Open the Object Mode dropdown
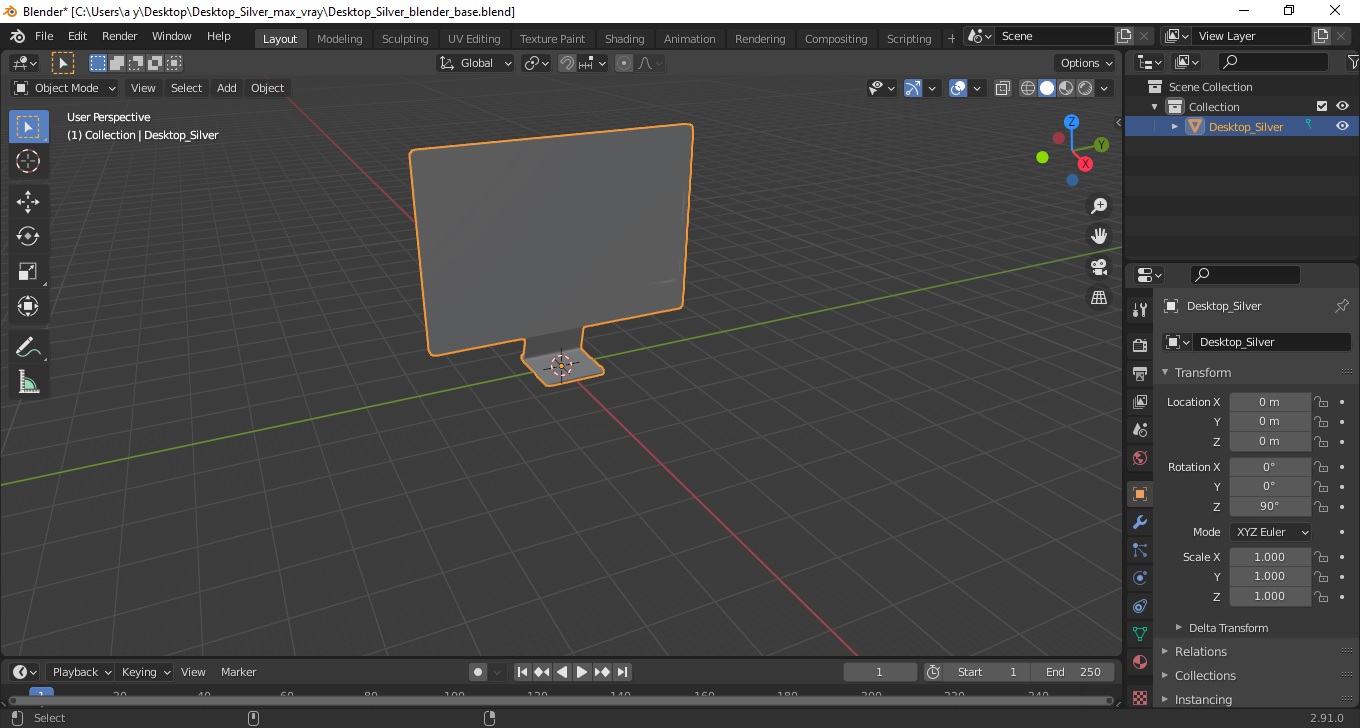Viewport: 1360px width, 728px height. (x=66, y=88)
